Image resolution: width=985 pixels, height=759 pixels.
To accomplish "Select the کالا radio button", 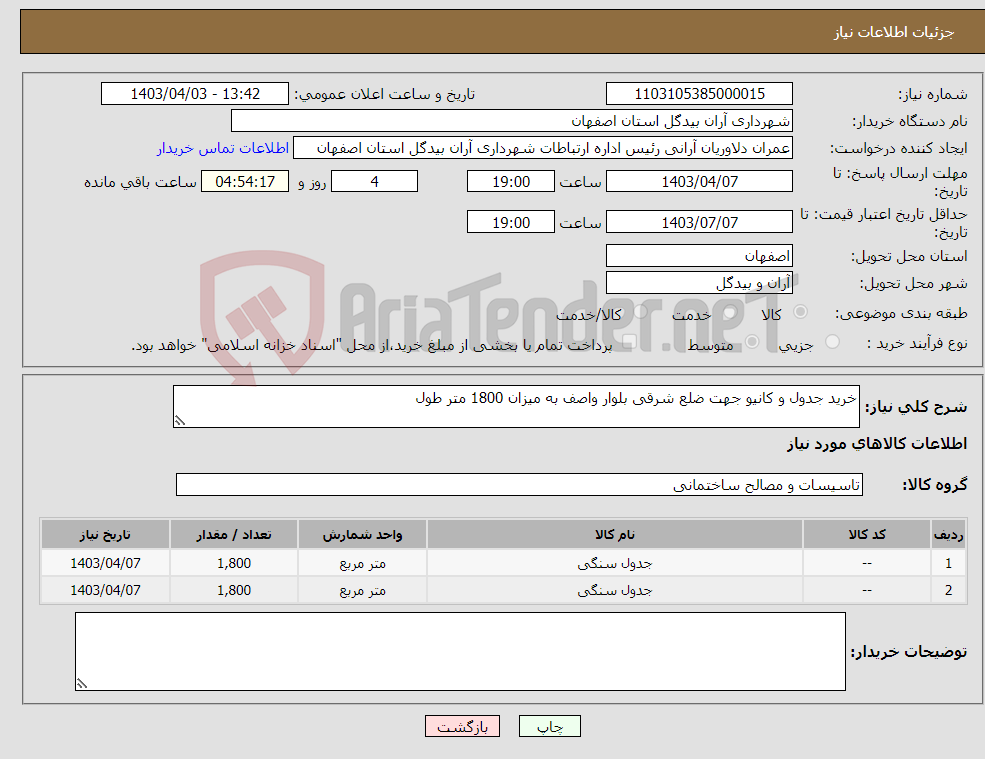I will click(800, 312).
